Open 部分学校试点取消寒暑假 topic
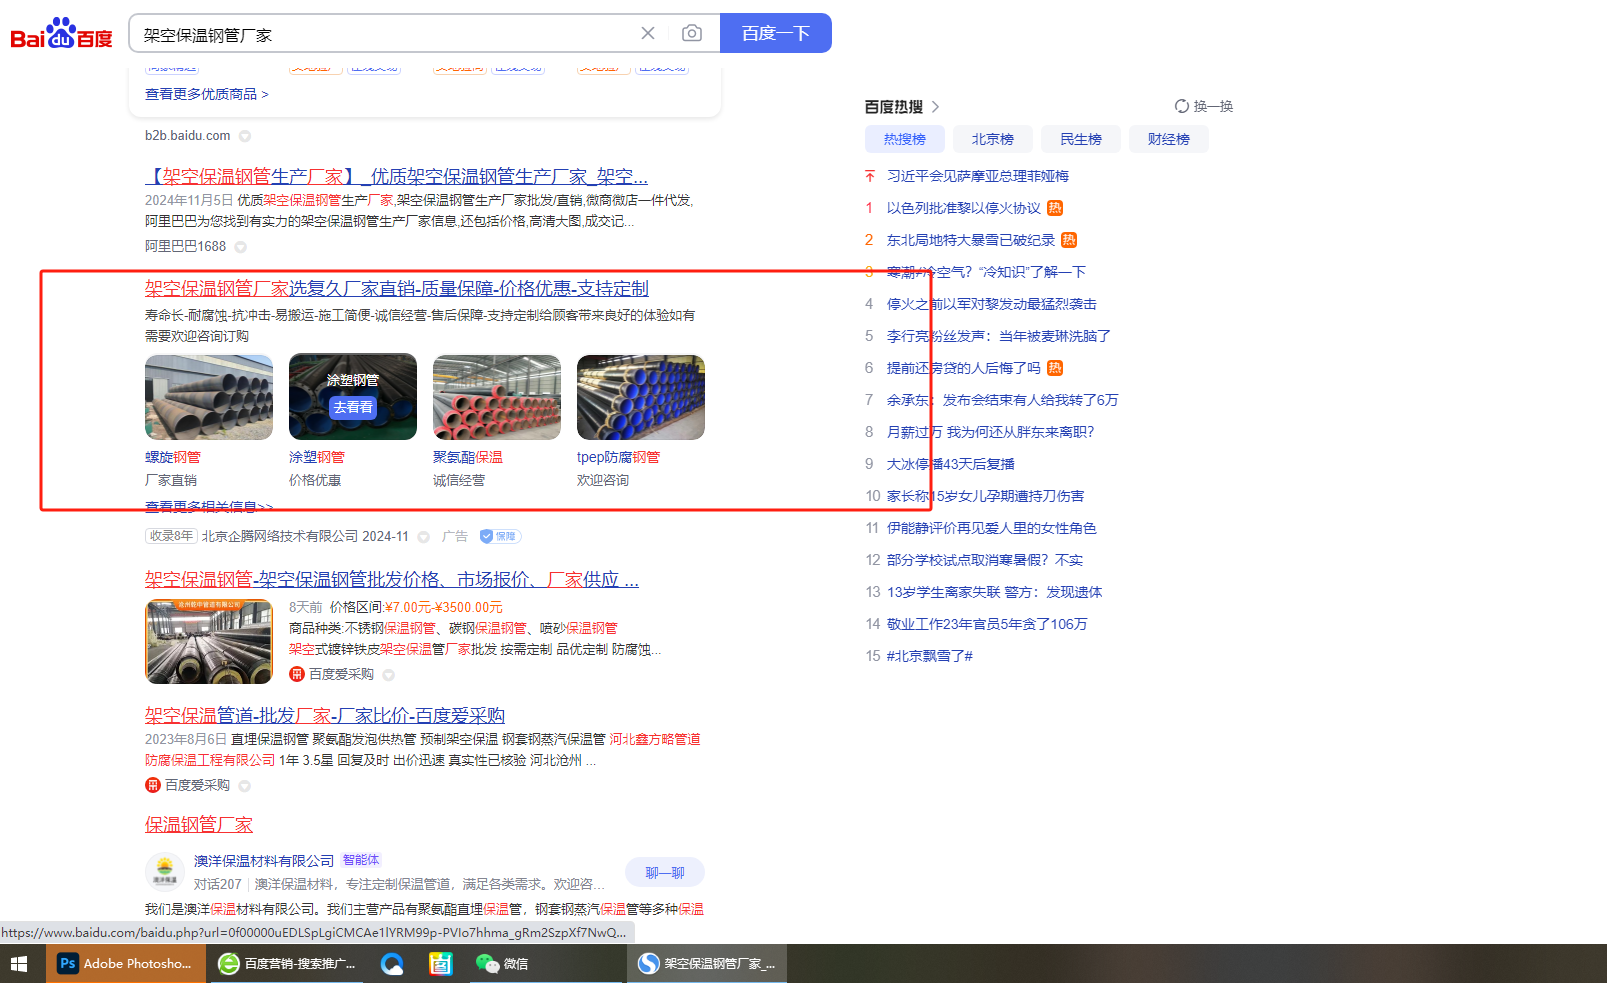Viewport: 1607px width, 983px height. point(985,560)
